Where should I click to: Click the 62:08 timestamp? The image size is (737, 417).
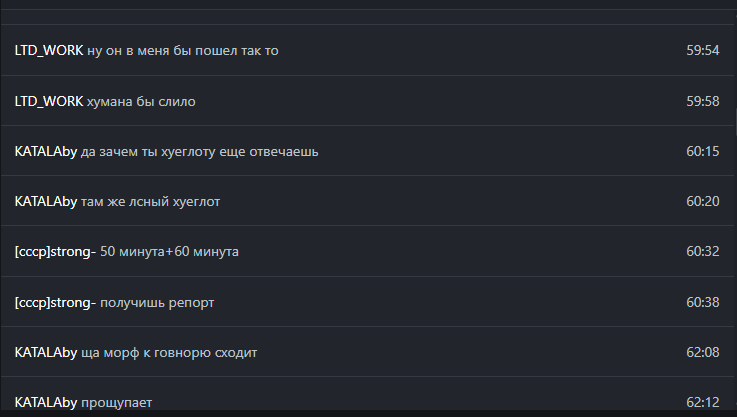click(x=702, y=352)
